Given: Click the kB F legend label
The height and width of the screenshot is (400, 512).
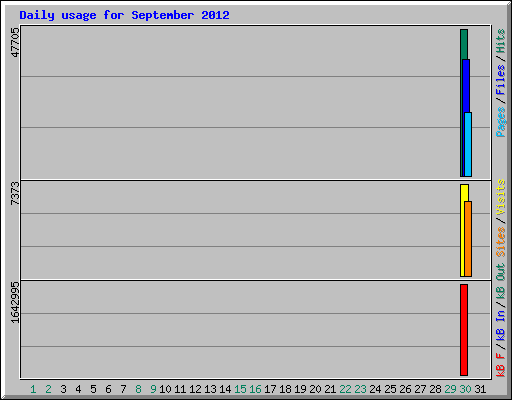Looking at the screenshot, I should click(500, 365).
